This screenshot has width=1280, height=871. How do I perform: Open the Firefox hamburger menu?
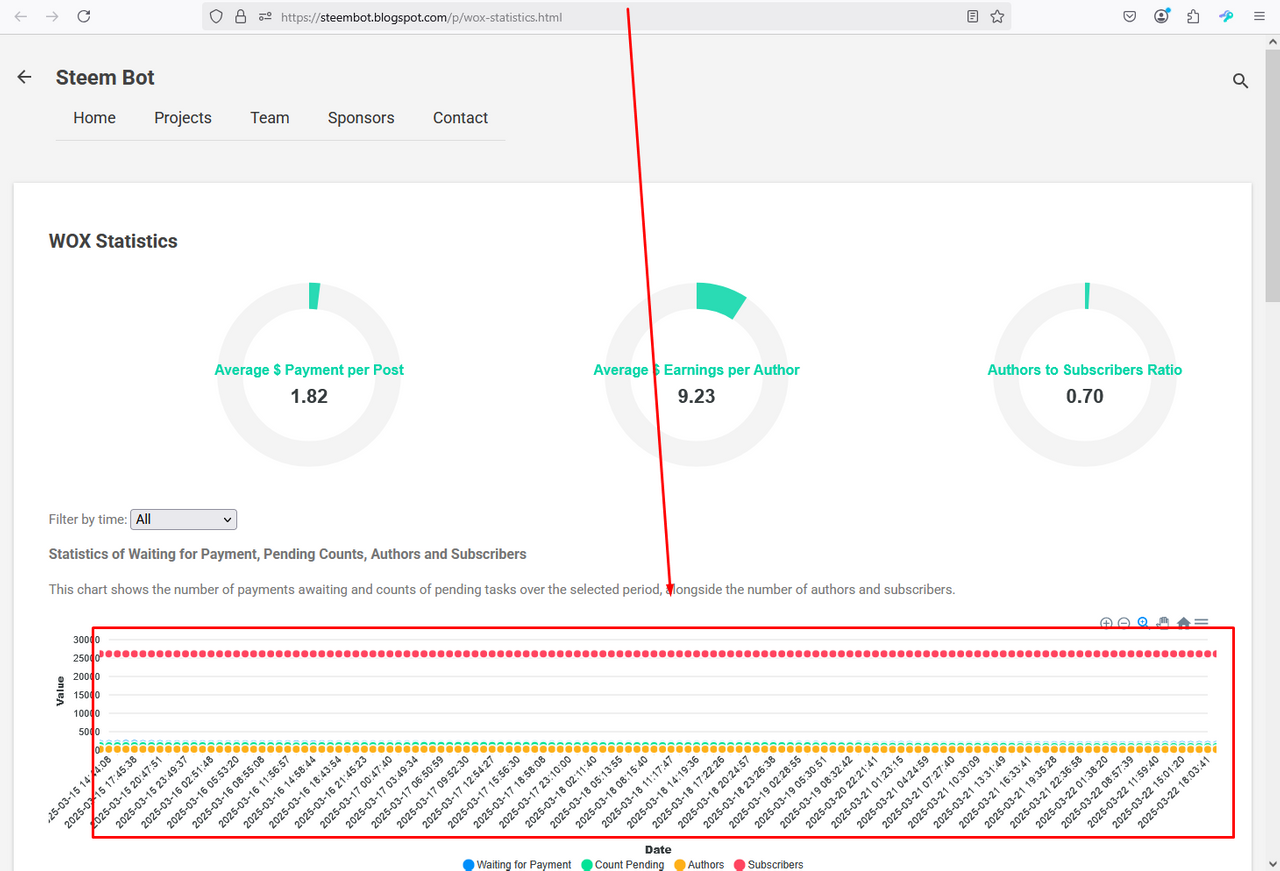pos(1258,17)
